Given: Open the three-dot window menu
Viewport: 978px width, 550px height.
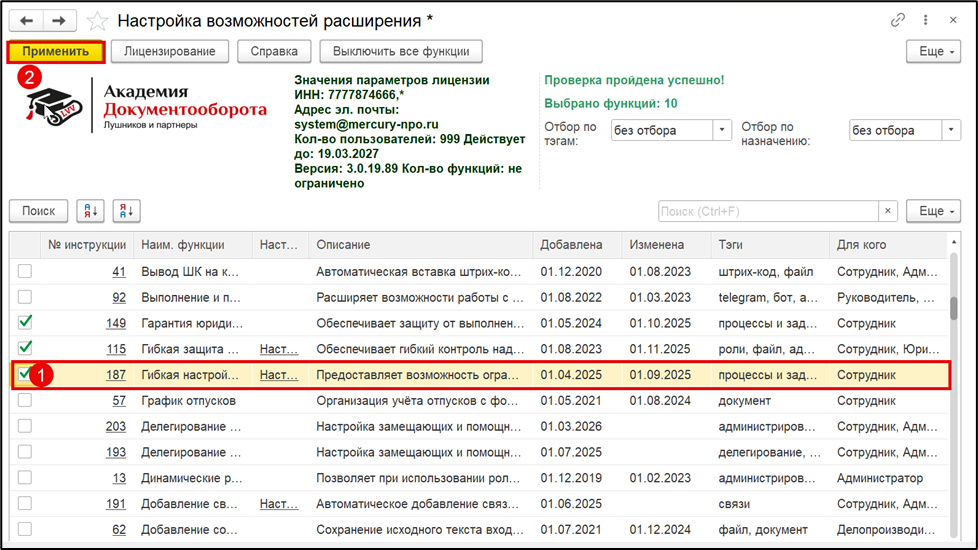Looking at the screenshot, I should click(x=926, y=21).
